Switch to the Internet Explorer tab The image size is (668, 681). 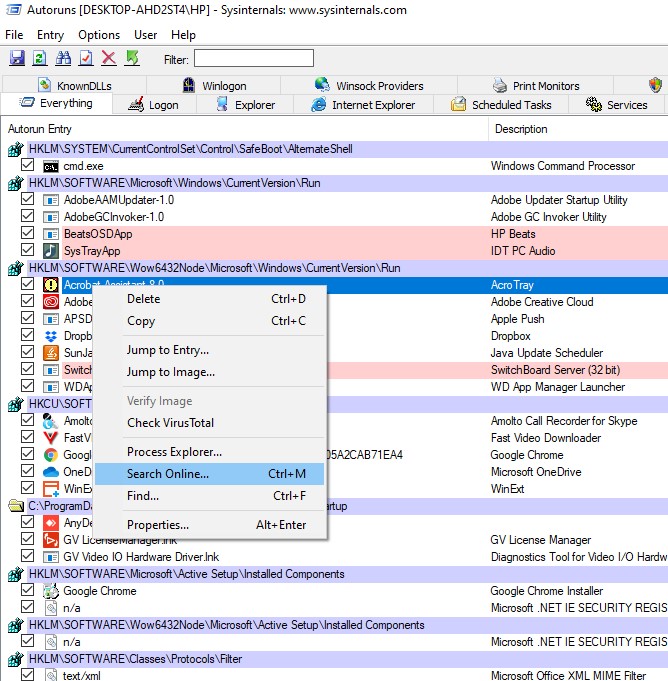pos(364,105)
